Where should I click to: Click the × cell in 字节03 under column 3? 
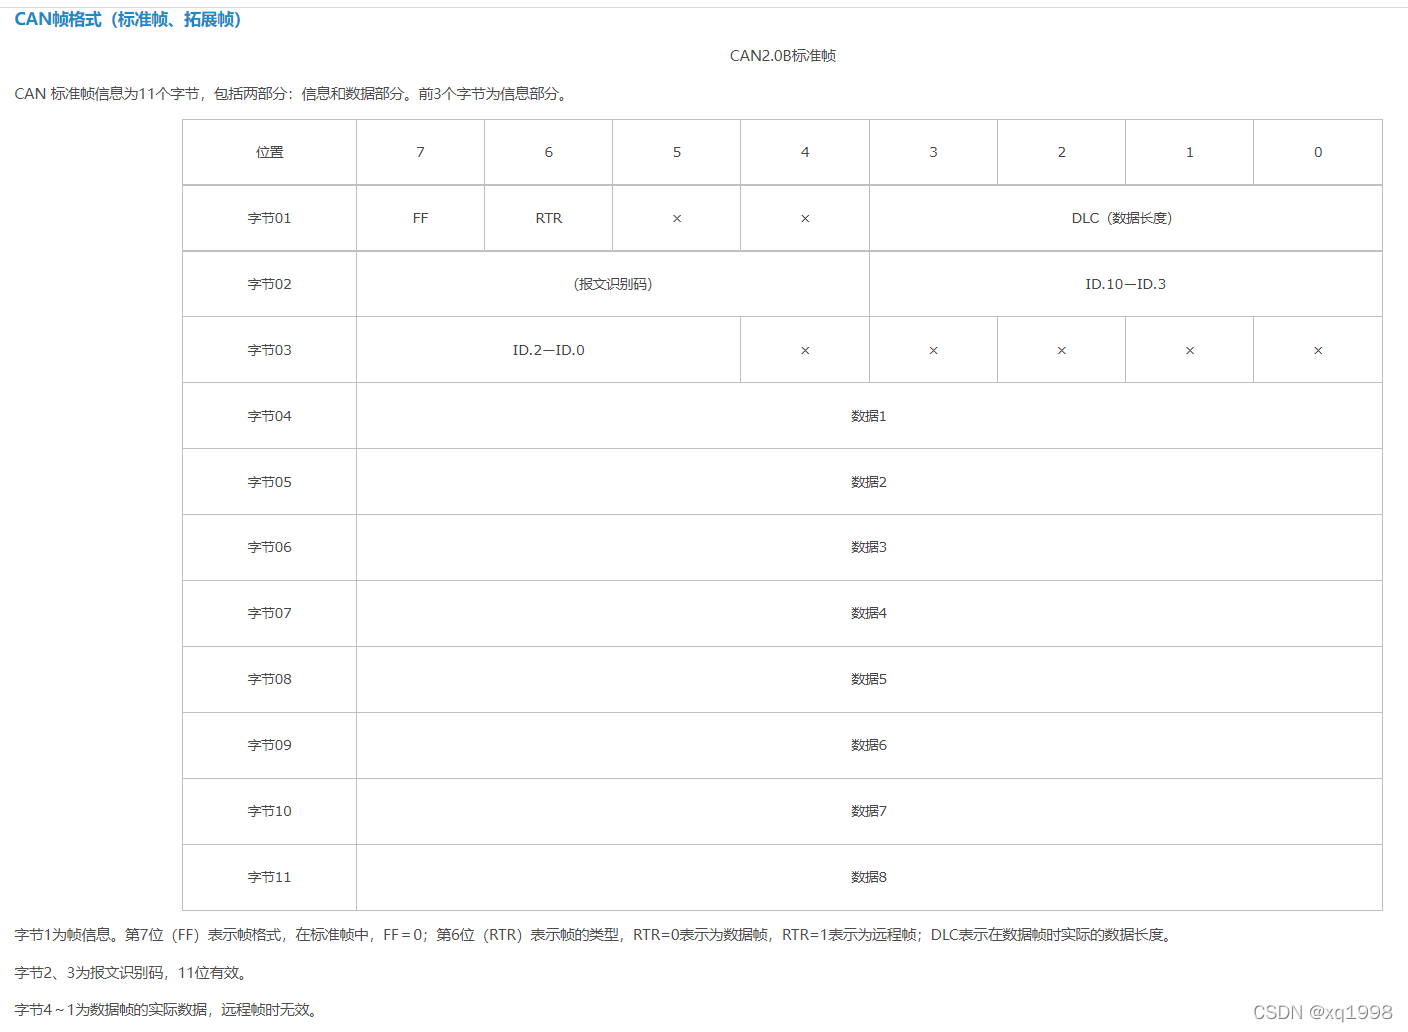(x=934, y=350)
